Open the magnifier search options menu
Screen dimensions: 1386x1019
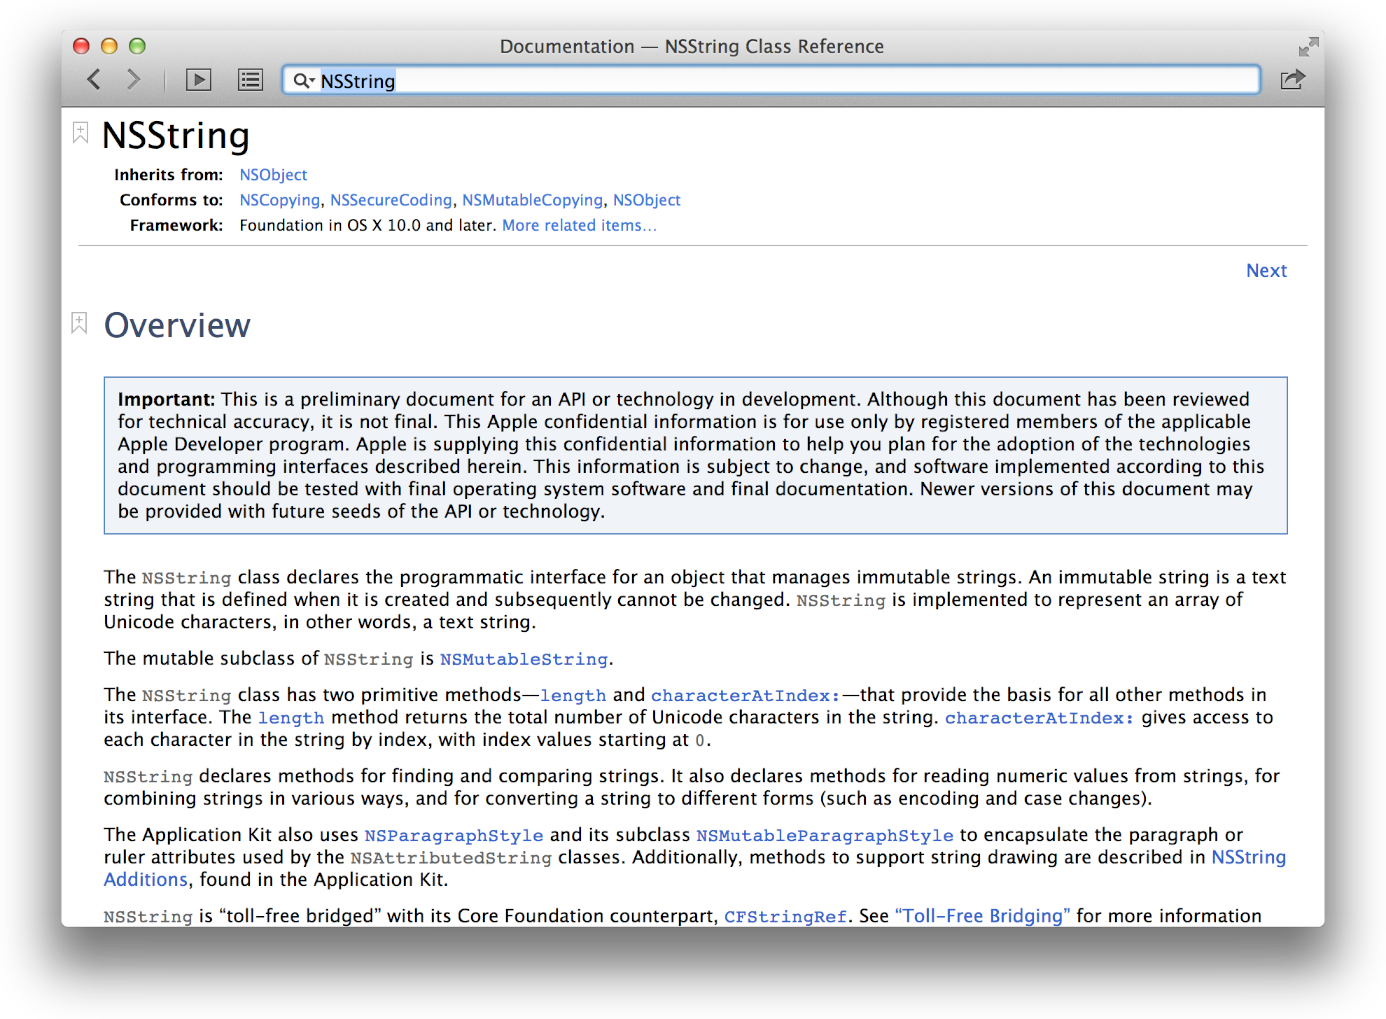point(303,80)
